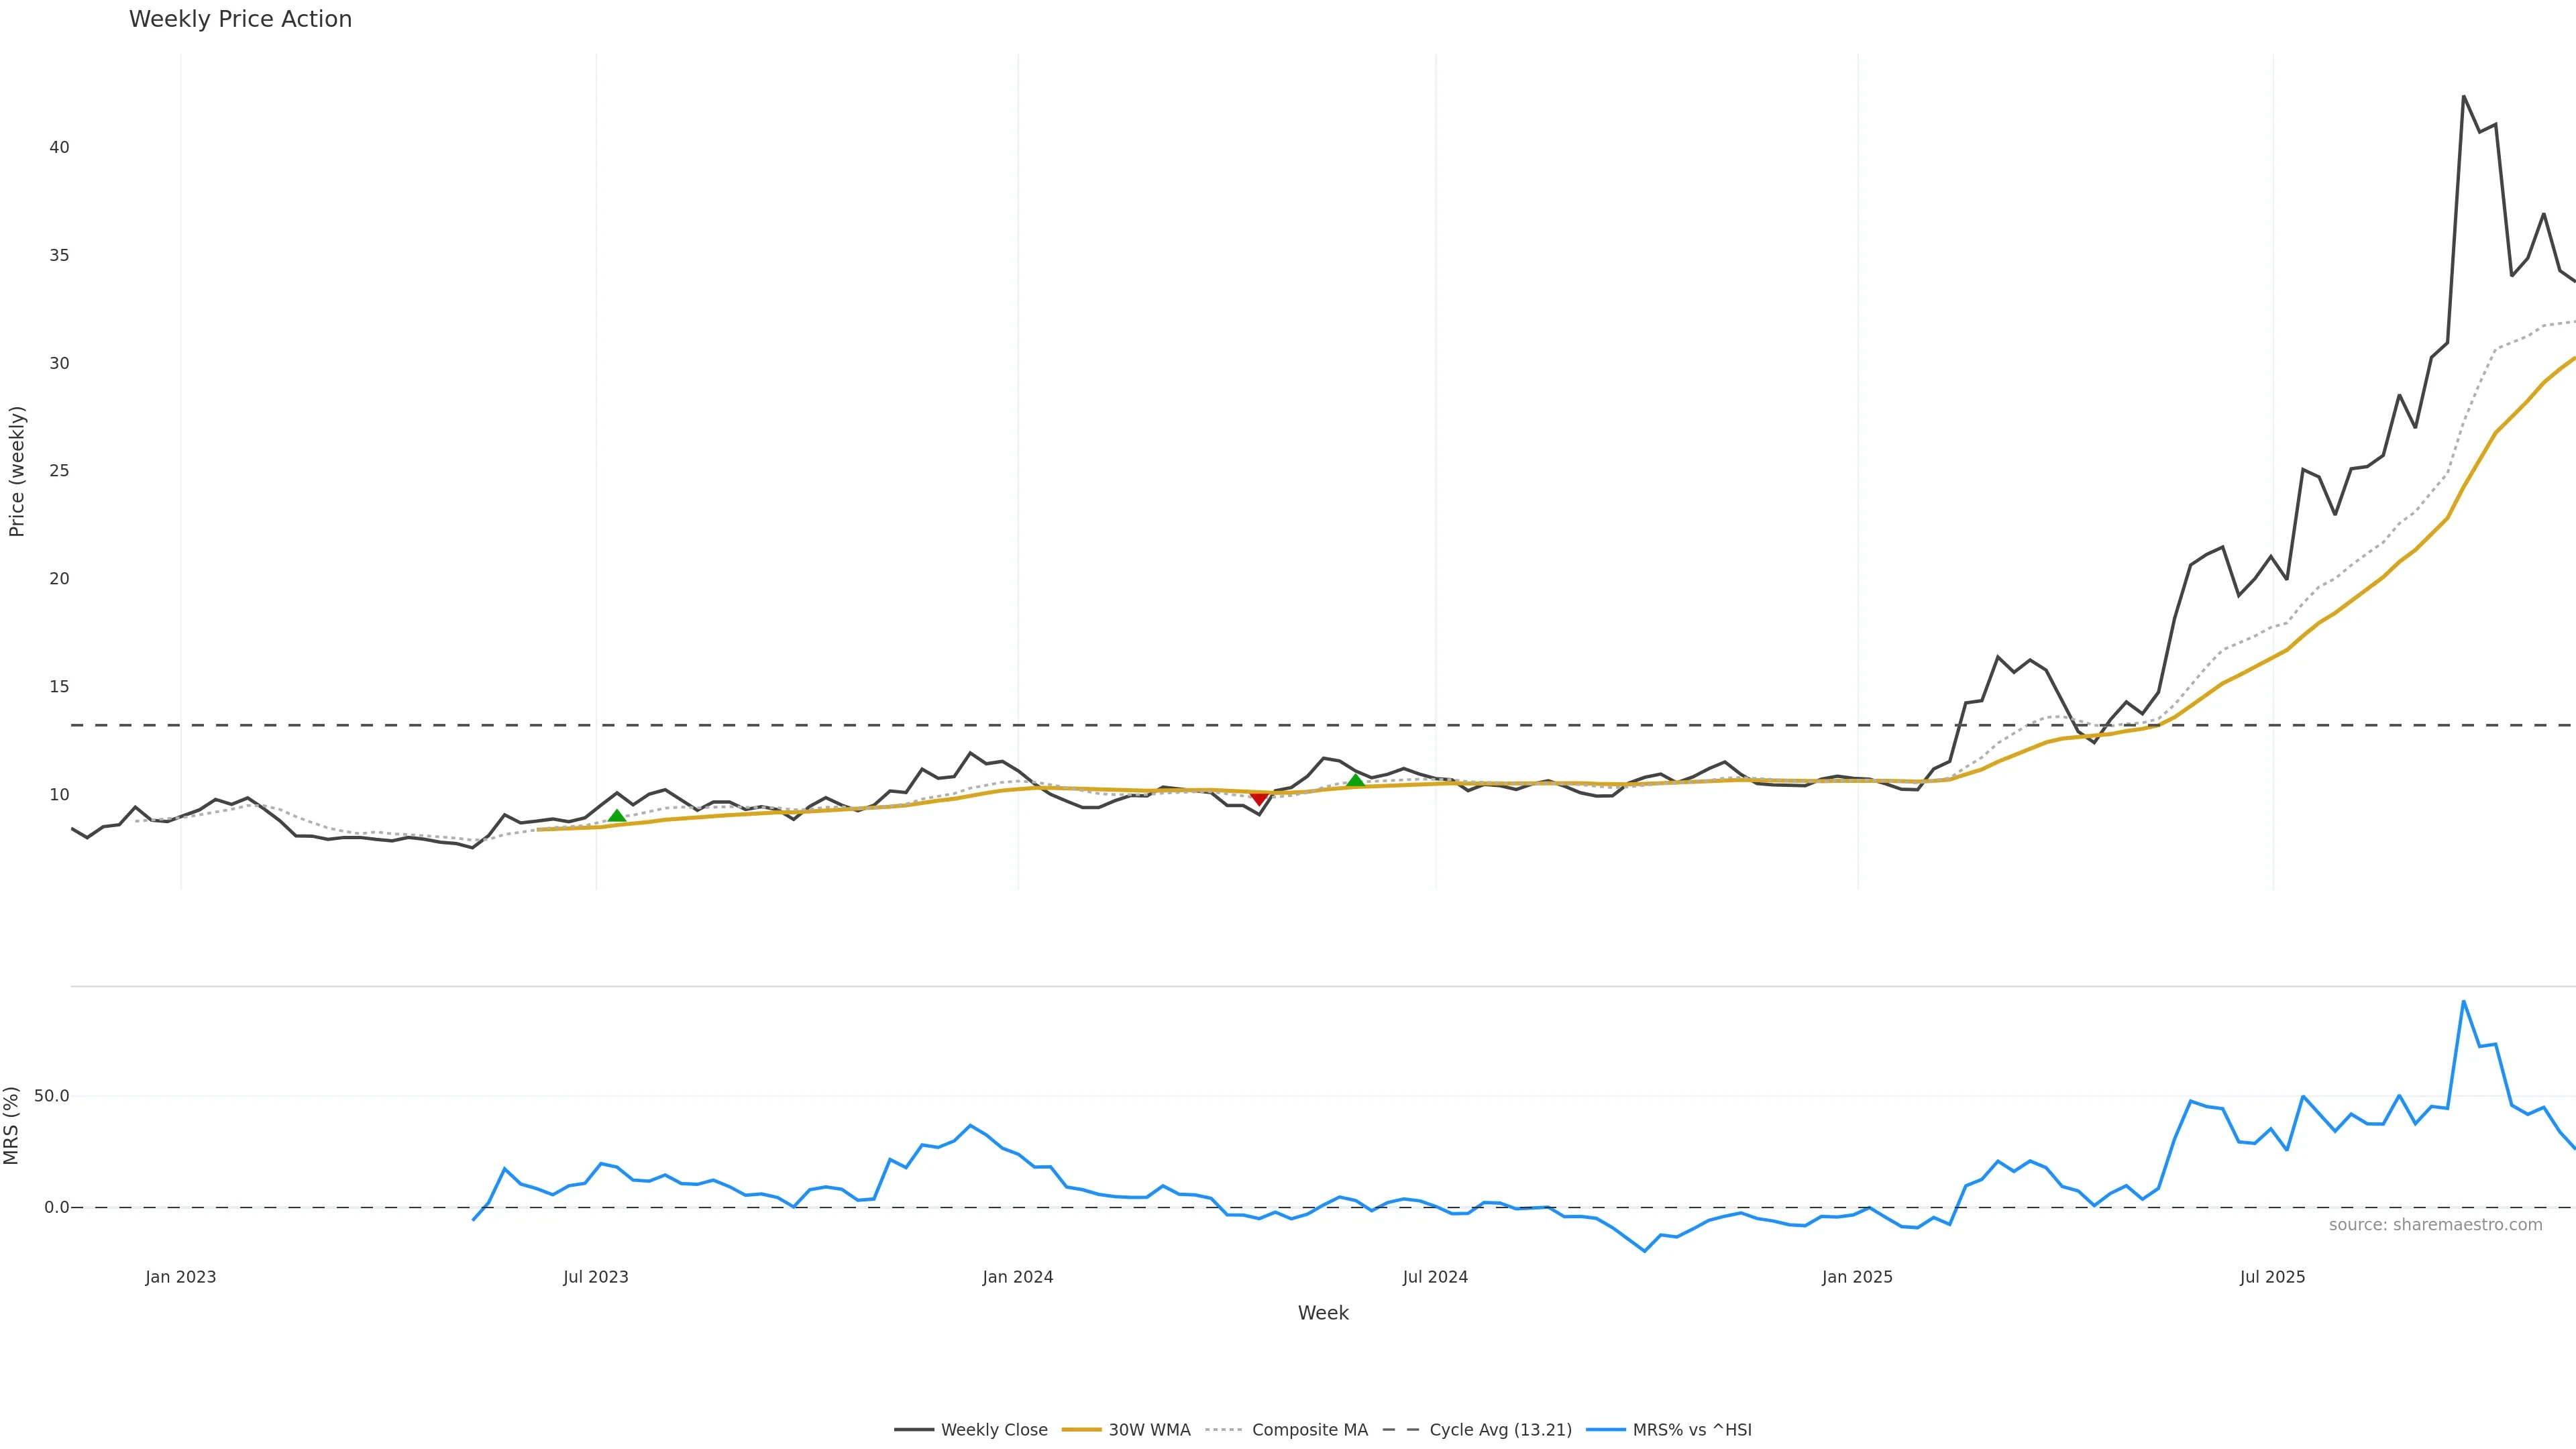2576x1449 pixels.
Task: Click the Price (weekly) y-axis title
Action: [x=16, y=471]
